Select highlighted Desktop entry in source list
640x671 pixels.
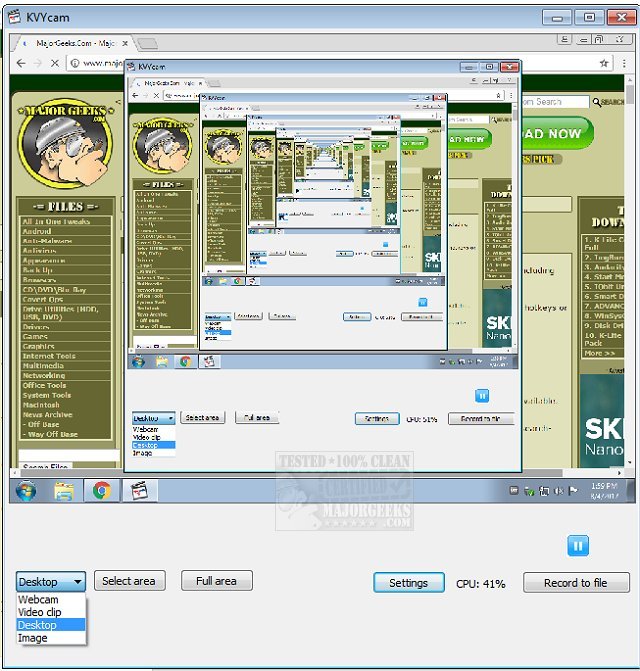click(x=51, y=625)
